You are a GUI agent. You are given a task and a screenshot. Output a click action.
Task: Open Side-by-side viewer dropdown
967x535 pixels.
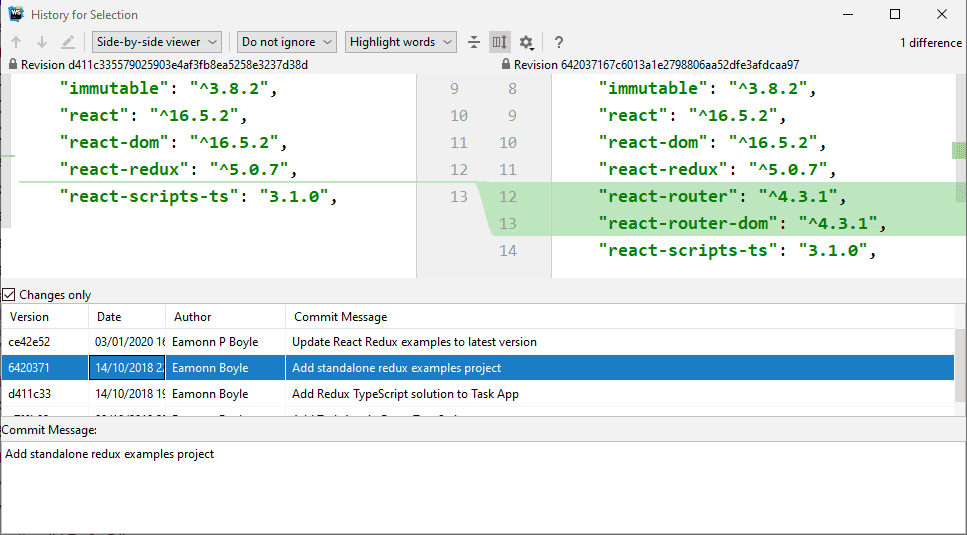157,42
